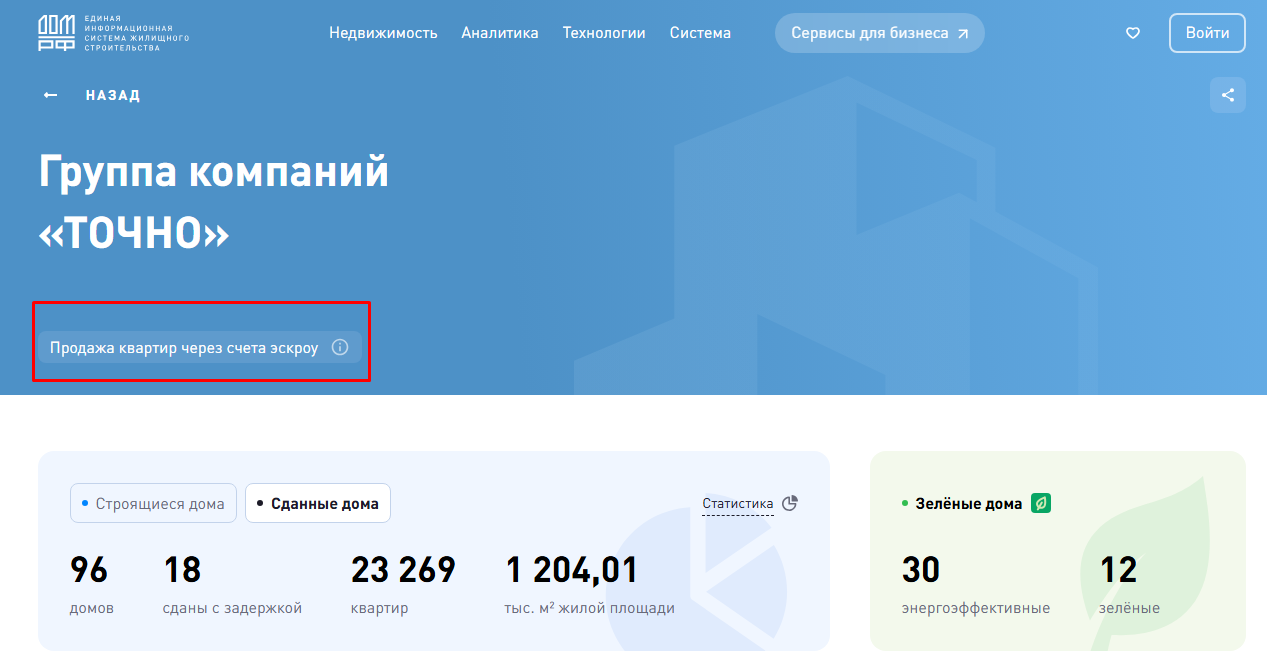
Task: Select the Сданные дома tab
Action: 318,503
